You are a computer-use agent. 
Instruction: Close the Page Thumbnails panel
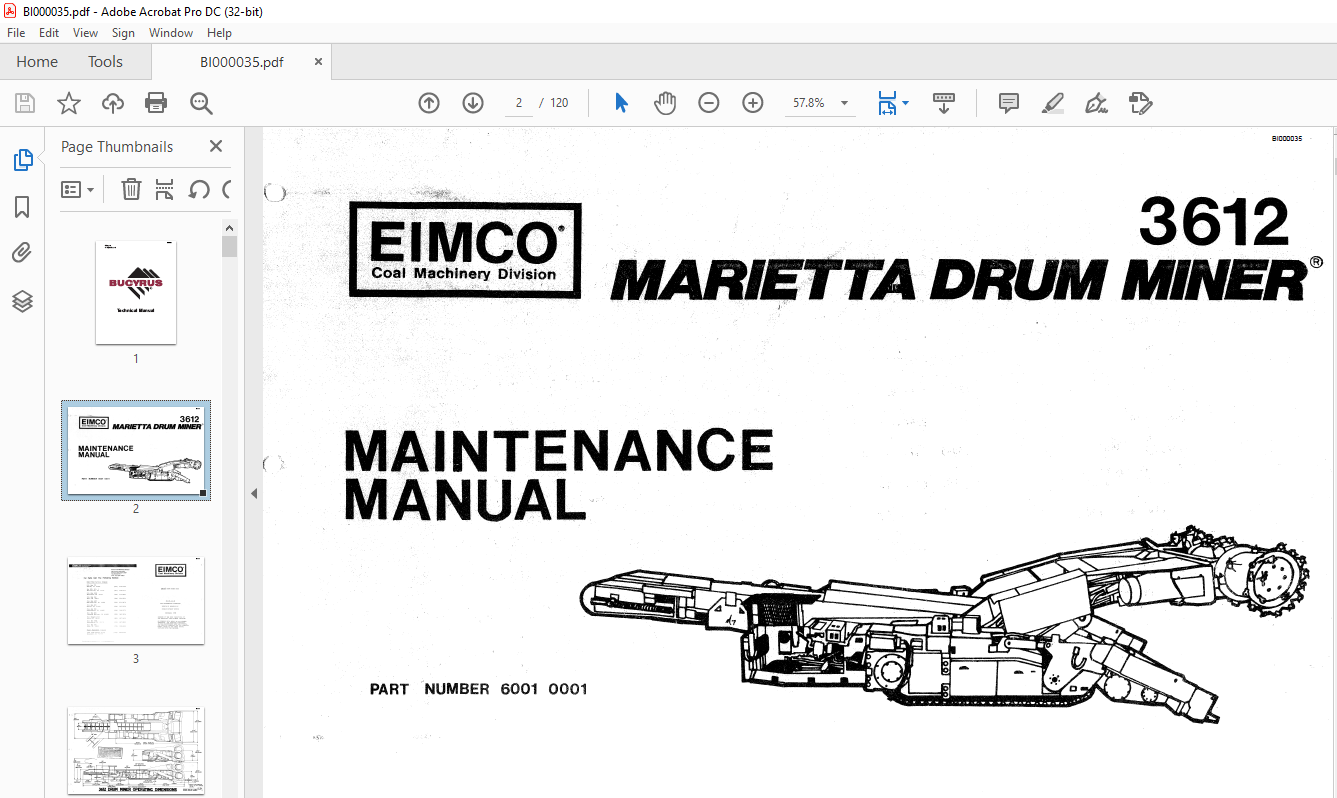pyautogui.click(x=215, y=147)
